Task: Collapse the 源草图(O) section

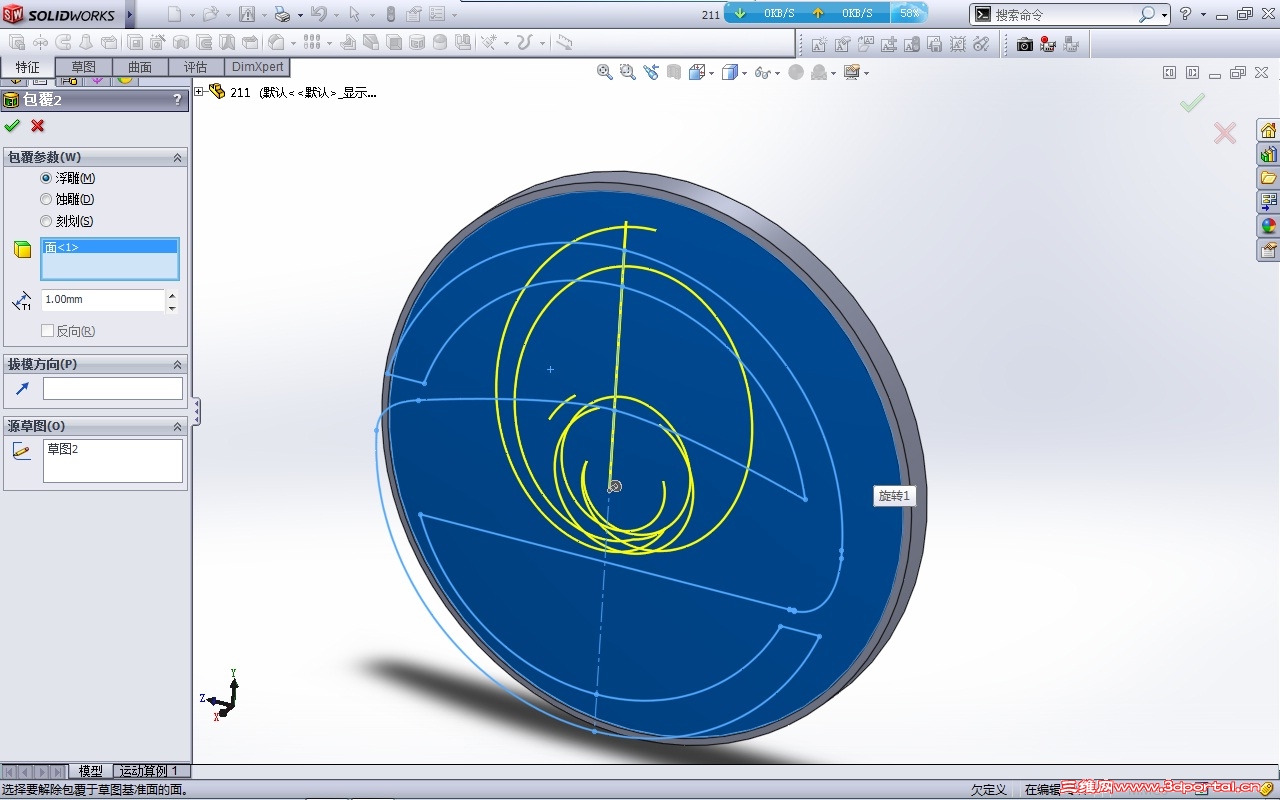Action: click(x=178, y=427)
